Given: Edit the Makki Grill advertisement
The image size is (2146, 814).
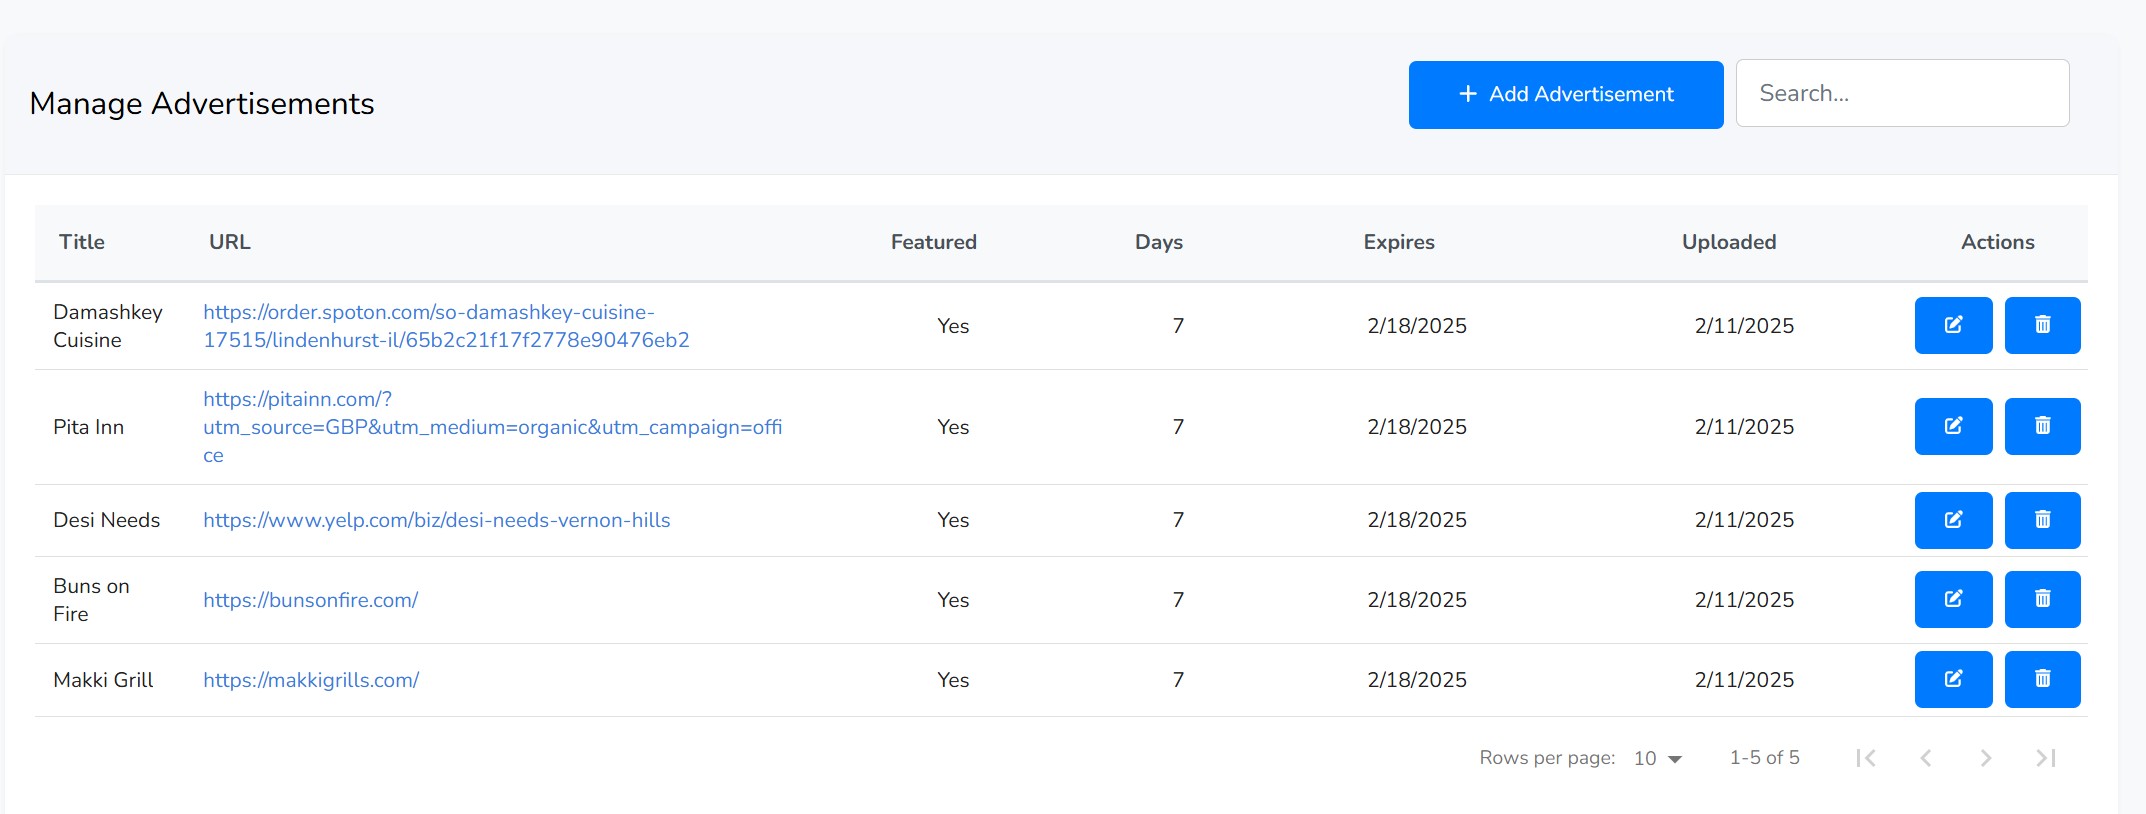Looking at the screenshot, I should 1952,679.
